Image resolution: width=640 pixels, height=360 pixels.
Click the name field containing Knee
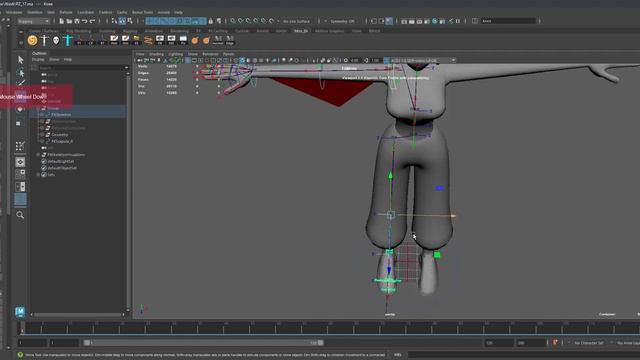pos(508,21)
